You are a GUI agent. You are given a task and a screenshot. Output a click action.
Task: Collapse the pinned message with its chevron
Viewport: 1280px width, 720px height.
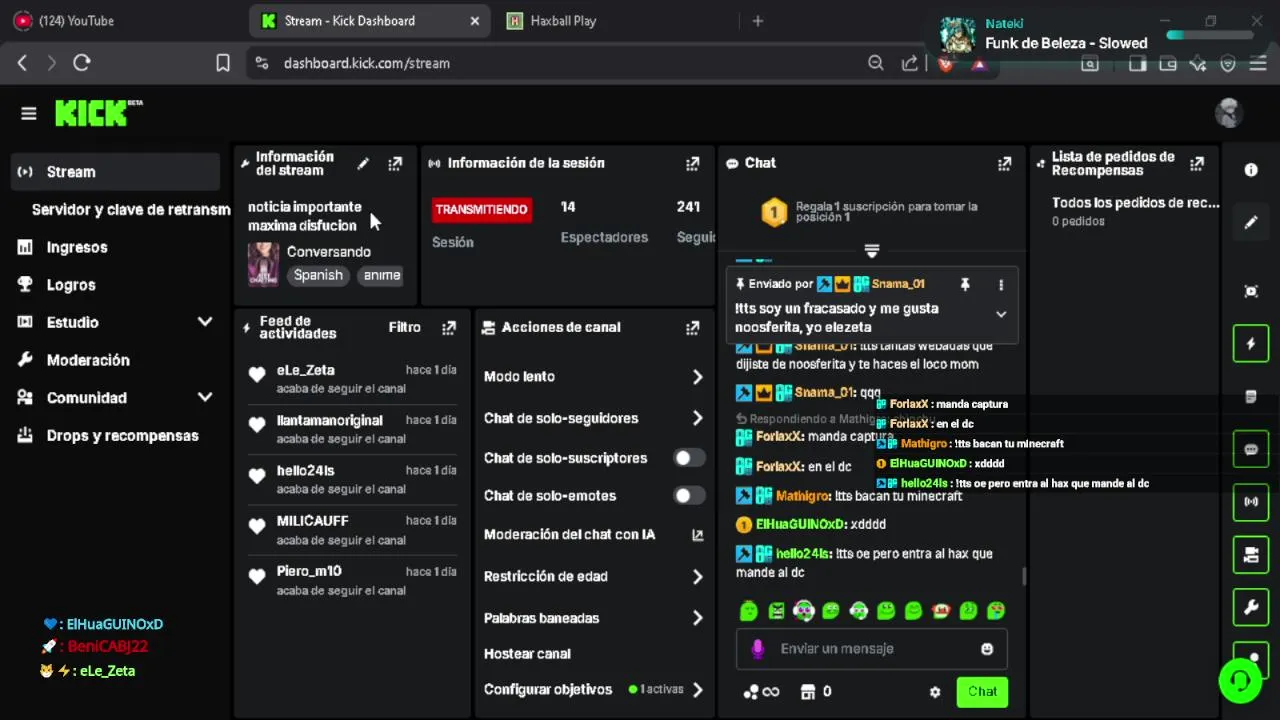click(1001, 314)
